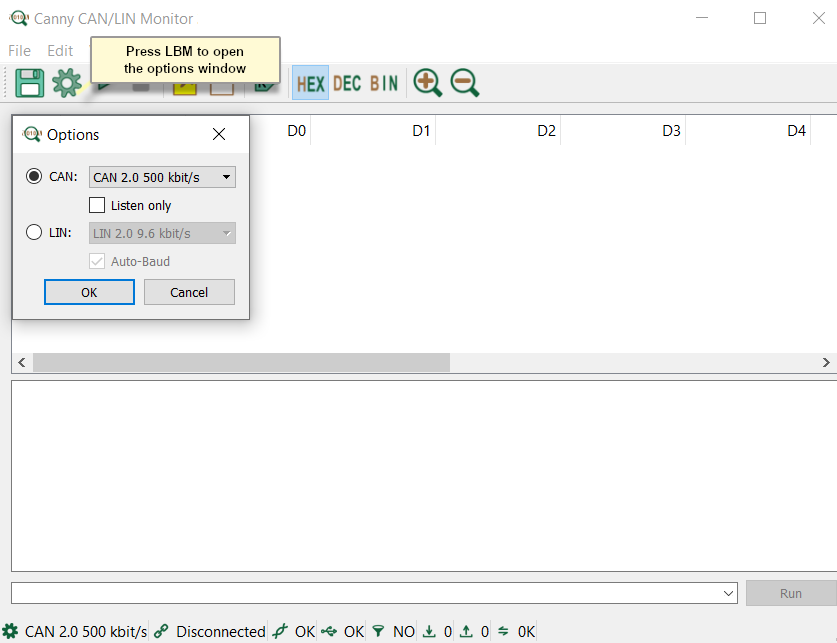Switch data display to DEC format
This screenshot has height=643, width=837.
[x=347, y=83]
